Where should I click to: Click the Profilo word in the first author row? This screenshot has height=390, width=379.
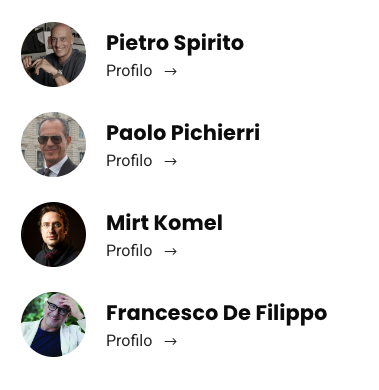click(129, 71)
